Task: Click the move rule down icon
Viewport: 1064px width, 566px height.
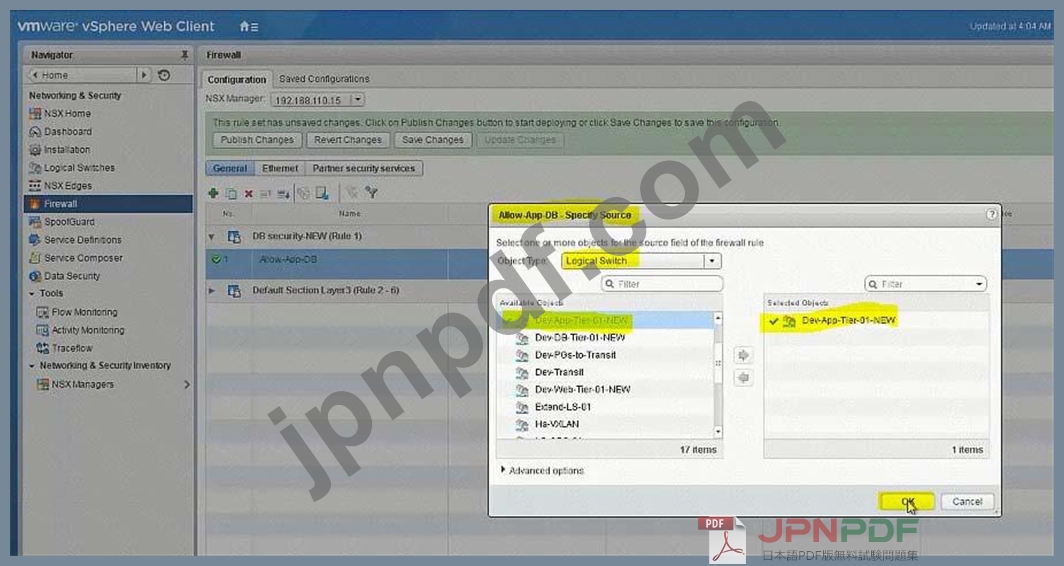Action: pos(283,195)
